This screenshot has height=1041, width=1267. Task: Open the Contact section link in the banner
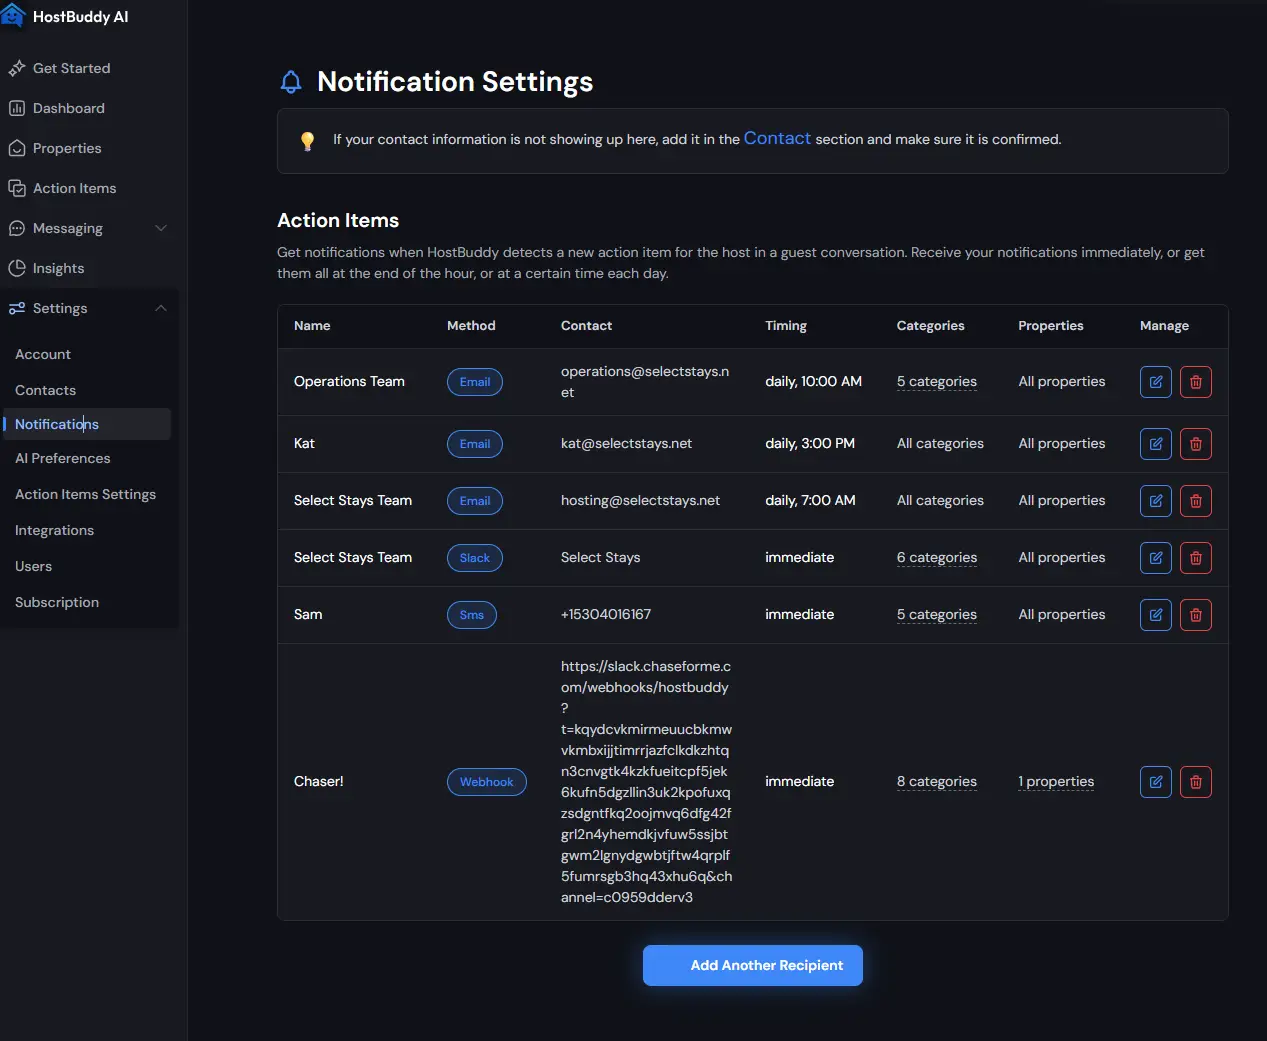click(x=777, y=138)
